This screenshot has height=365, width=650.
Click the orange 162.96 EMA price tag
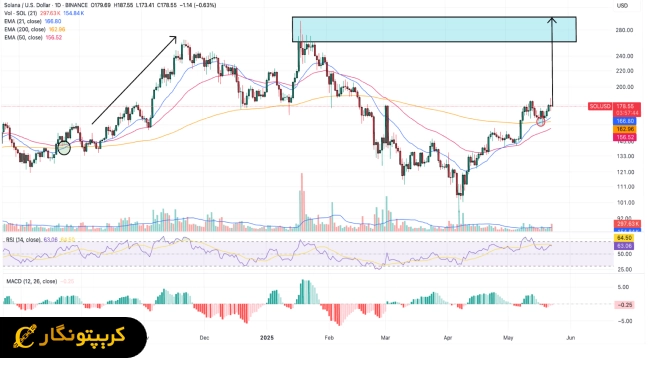click(626, 129)
